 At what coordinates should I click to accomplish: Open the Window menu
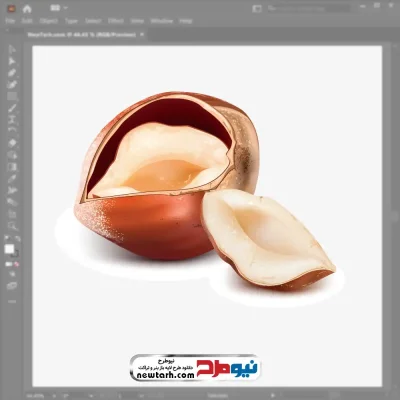162,21
